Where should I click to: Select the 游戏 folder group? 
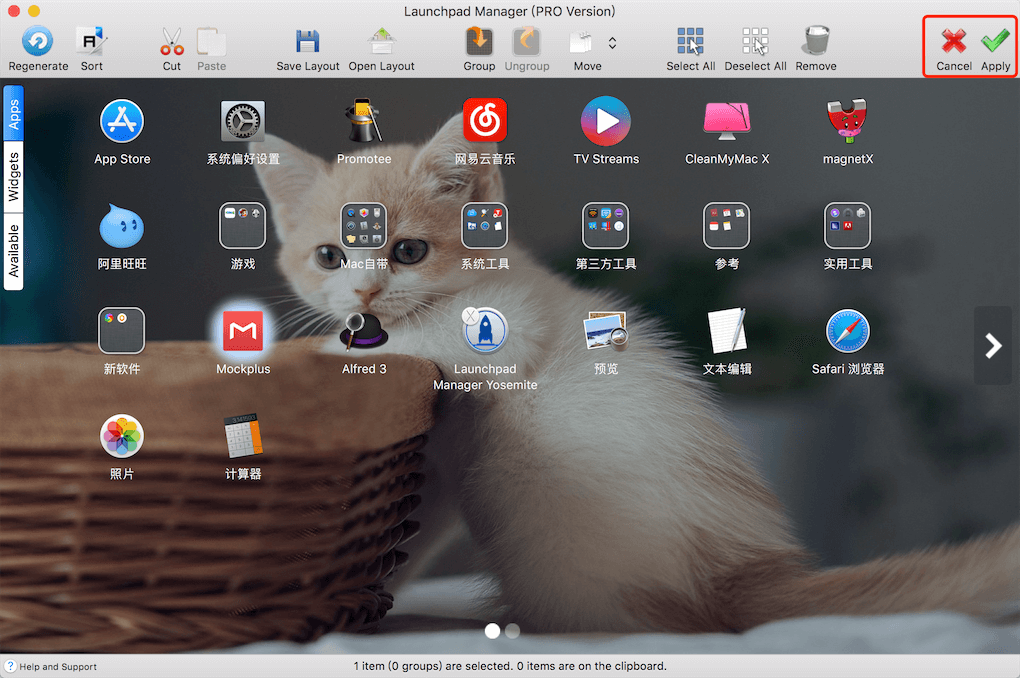(x=243, y=226)
